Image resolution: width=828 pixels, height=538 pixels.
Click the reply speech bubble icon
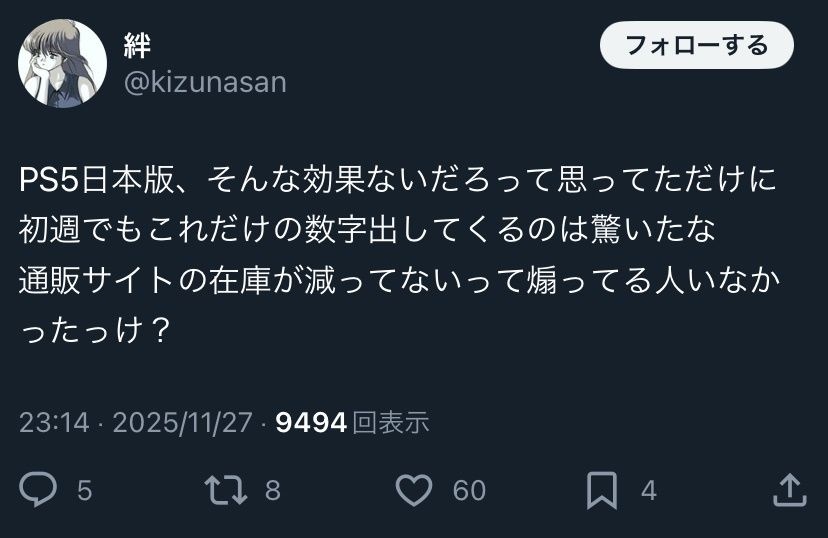38,489
